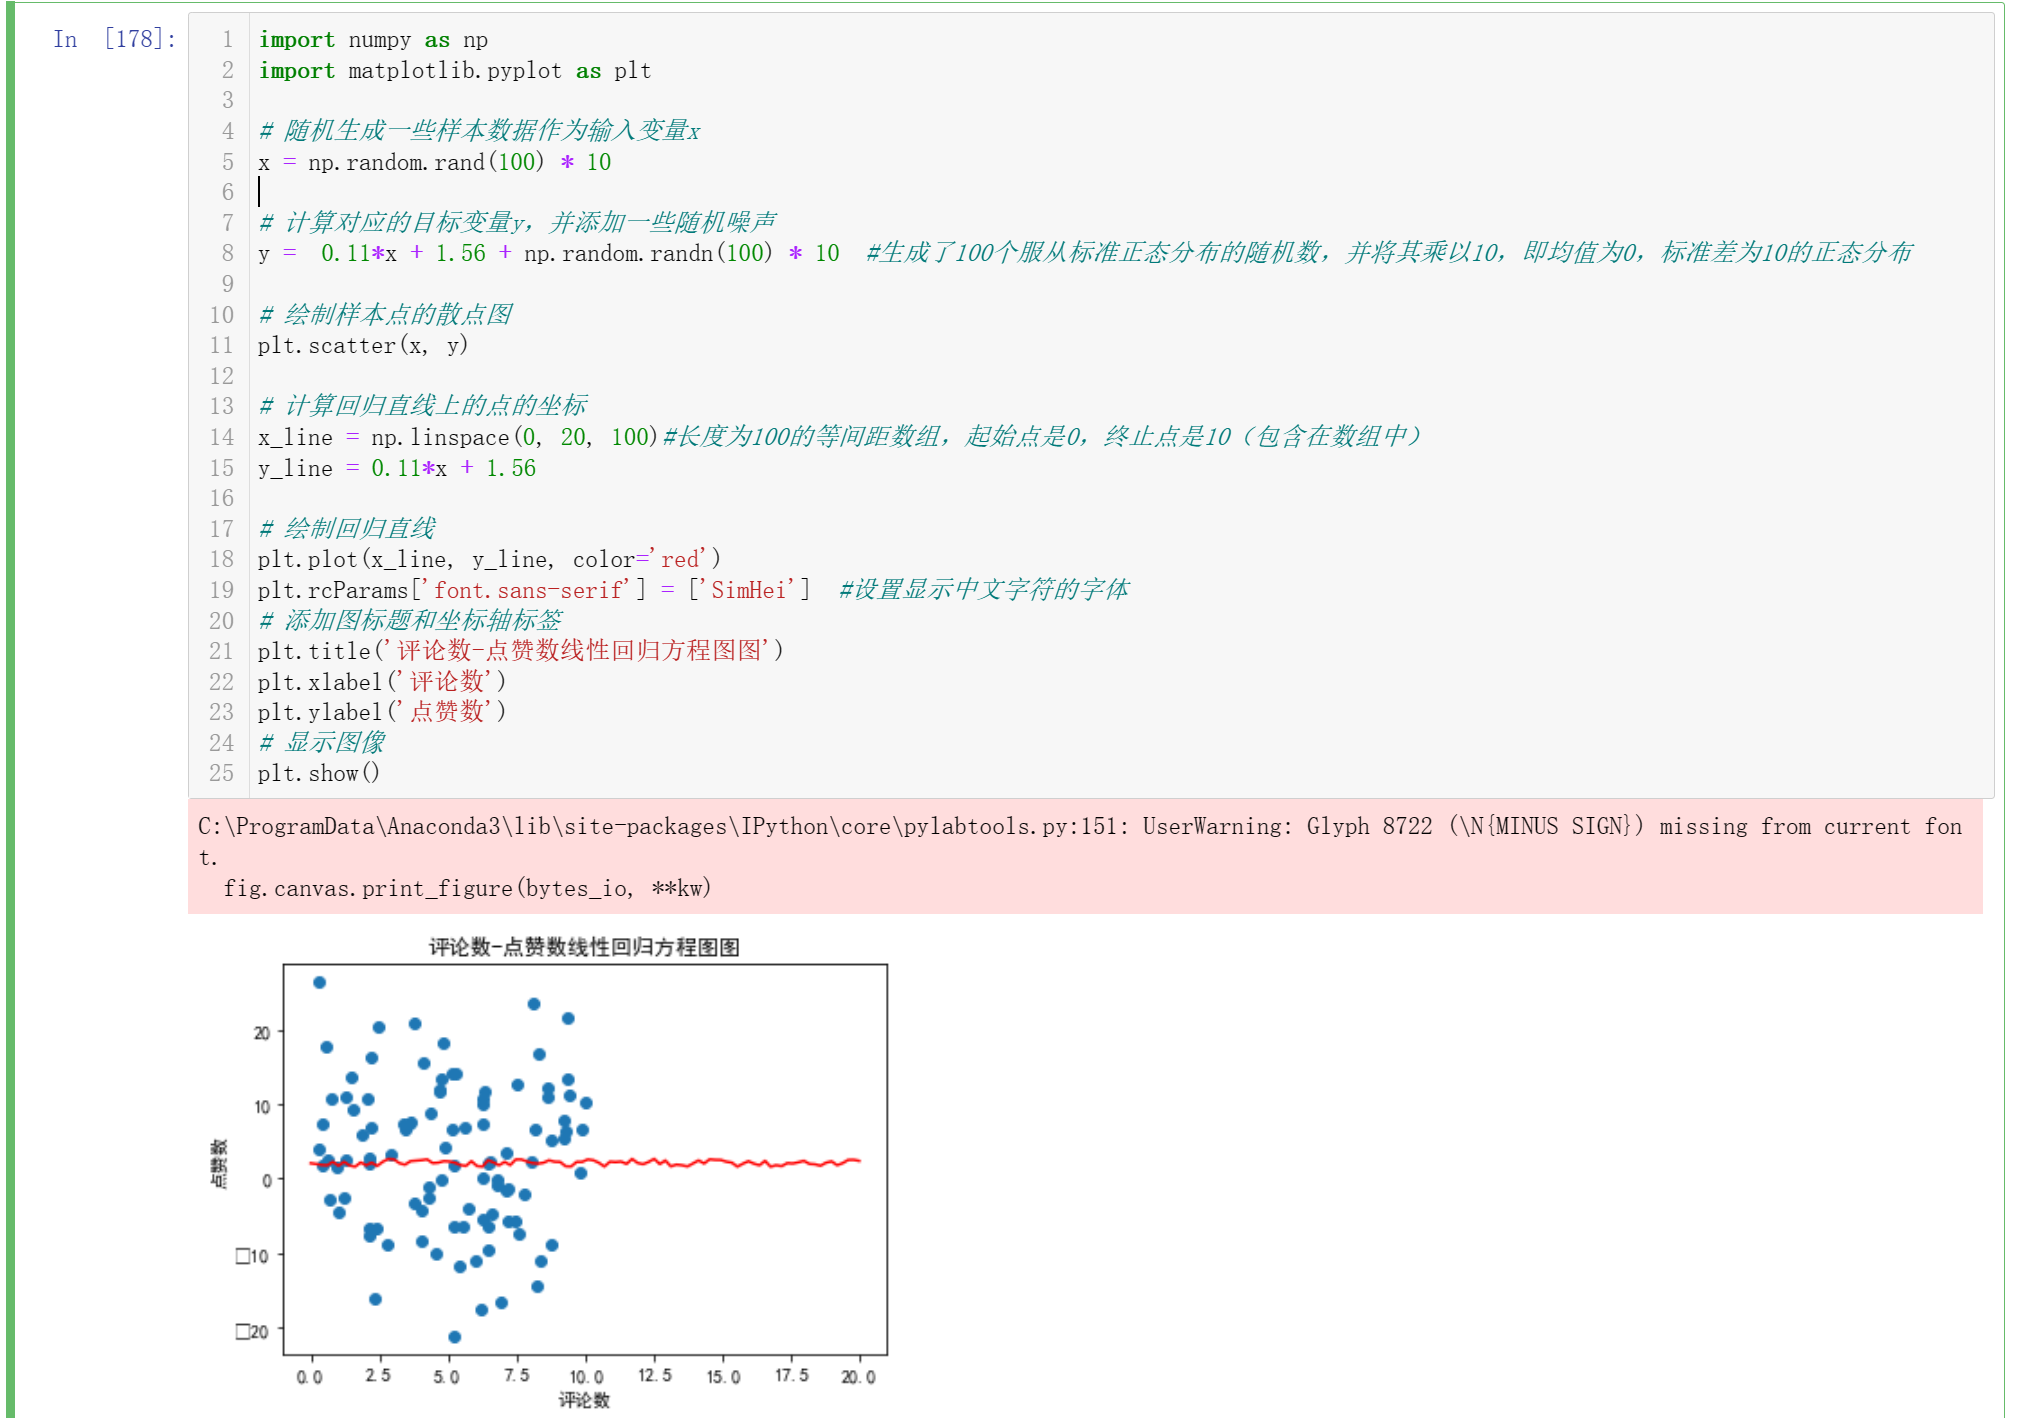Place cursor in the import numpy line

tap(373, 40)
